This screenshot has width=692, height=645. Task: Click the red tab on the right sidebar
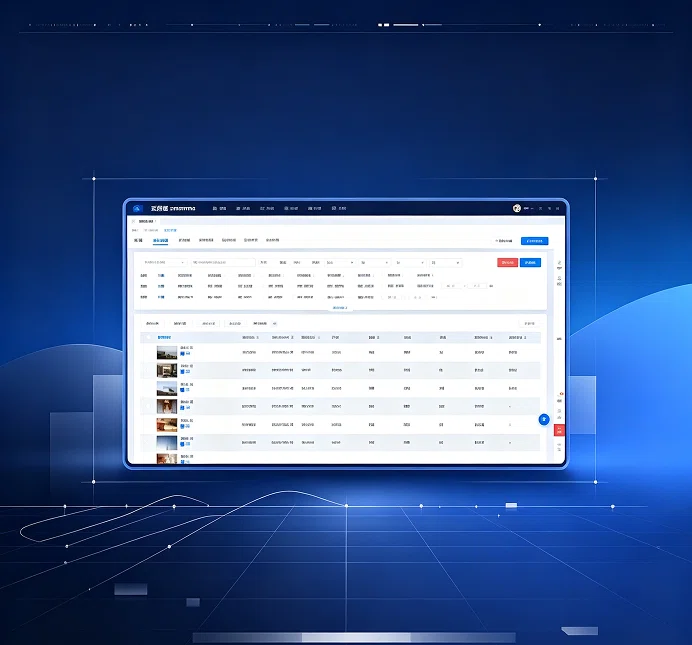pos(559,430)
